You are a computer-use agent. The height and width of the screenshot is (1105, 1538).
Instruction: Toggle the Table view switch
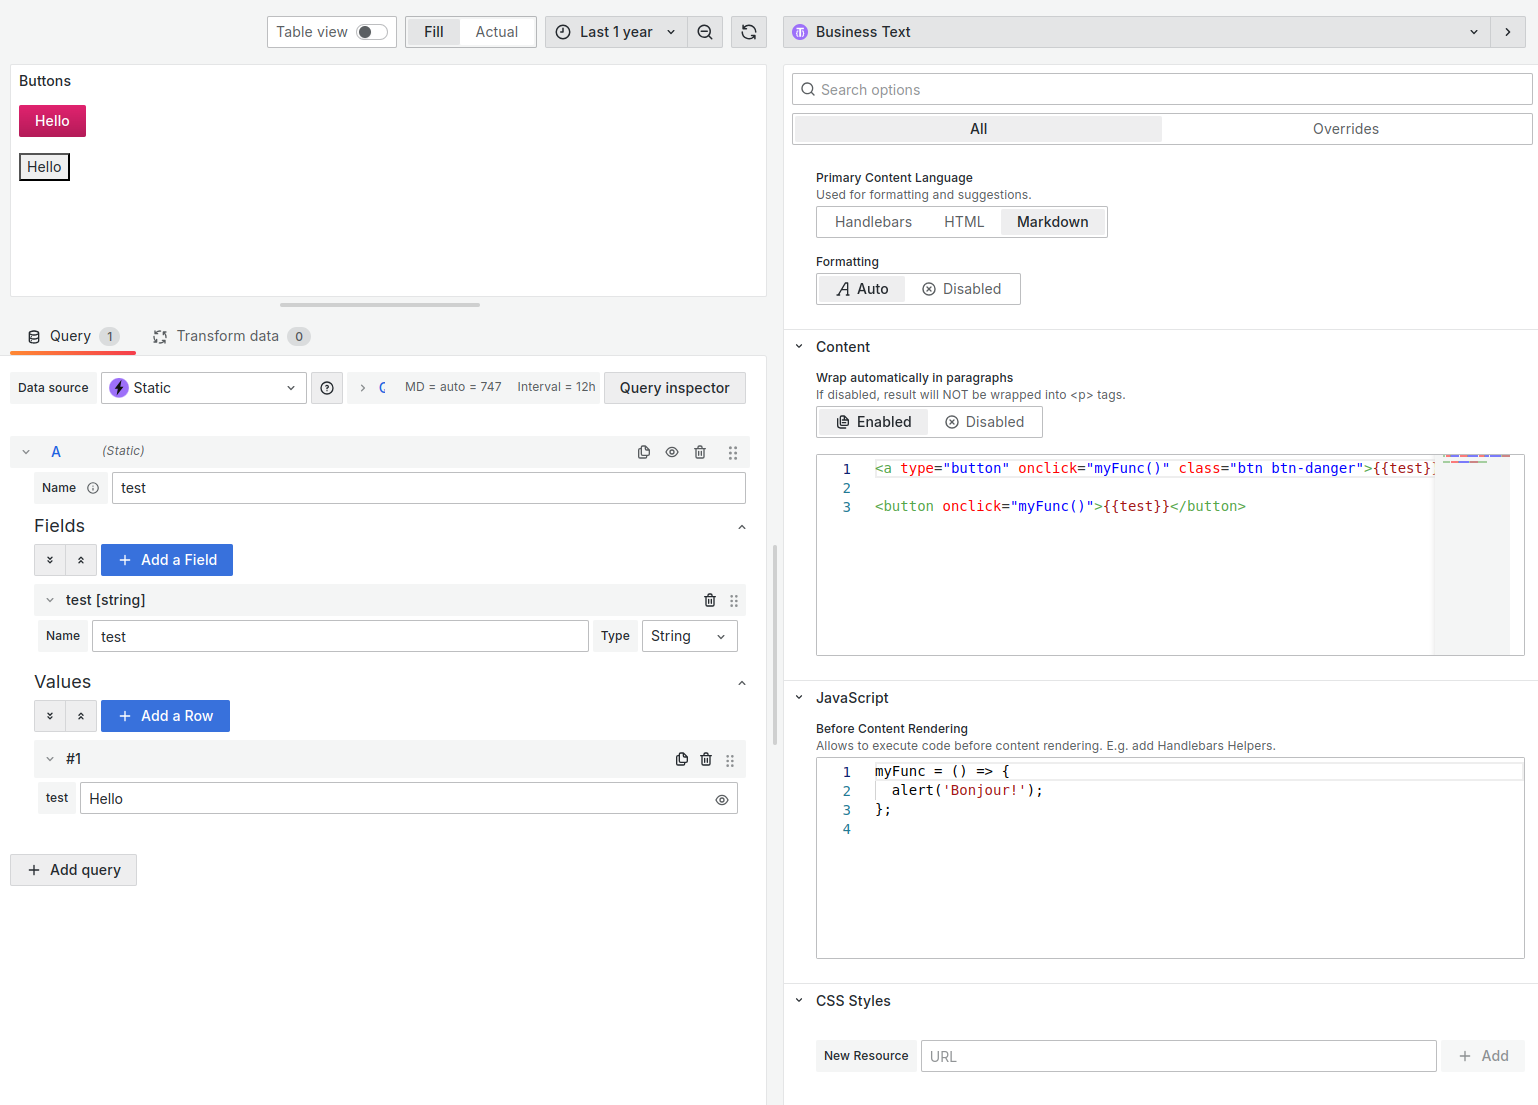(369, 31)
